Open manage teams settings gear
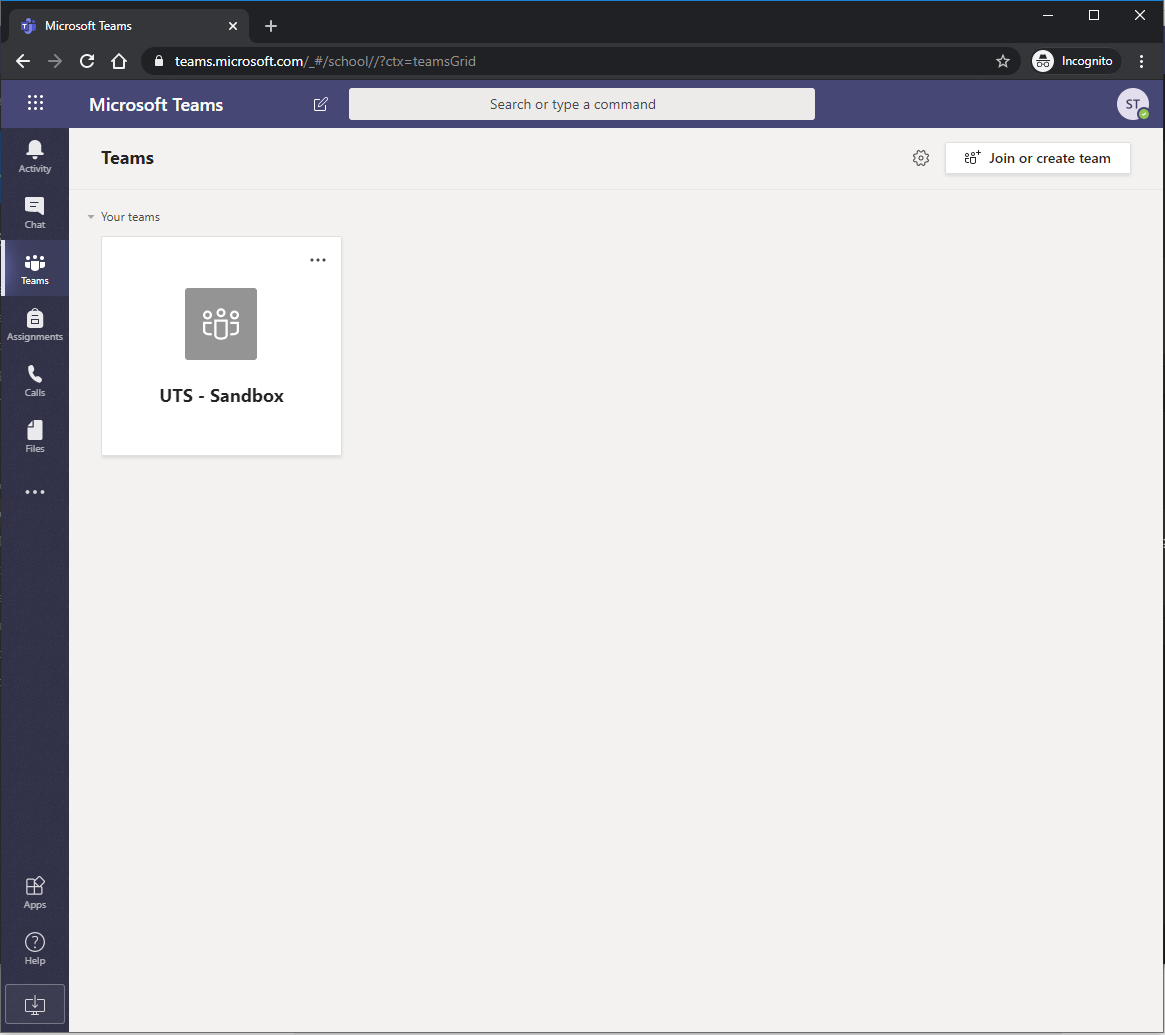1165x1035 pixels. click(x=921, y=158)
